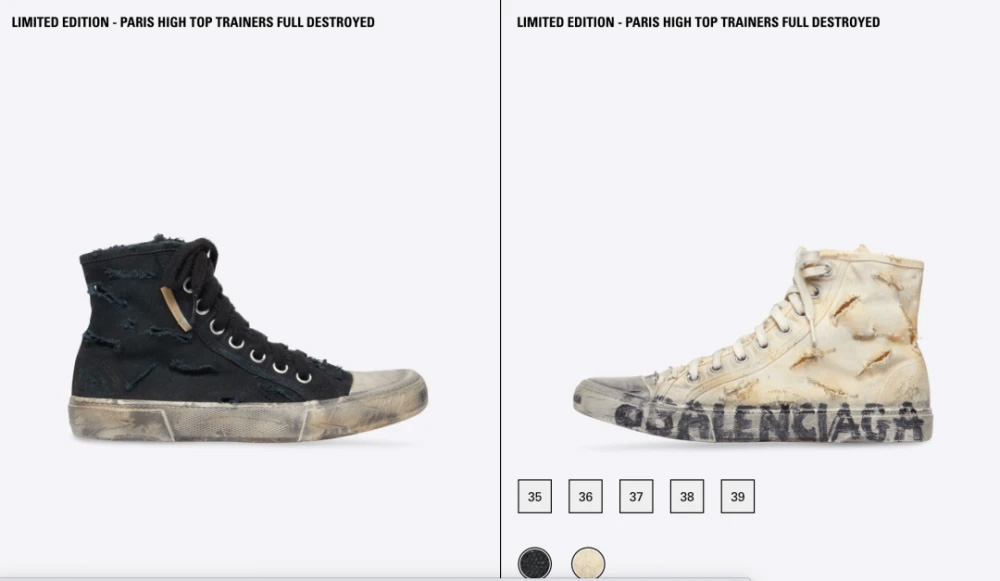
Task: Select the beige color swatch
Action: tap(588, 563)
